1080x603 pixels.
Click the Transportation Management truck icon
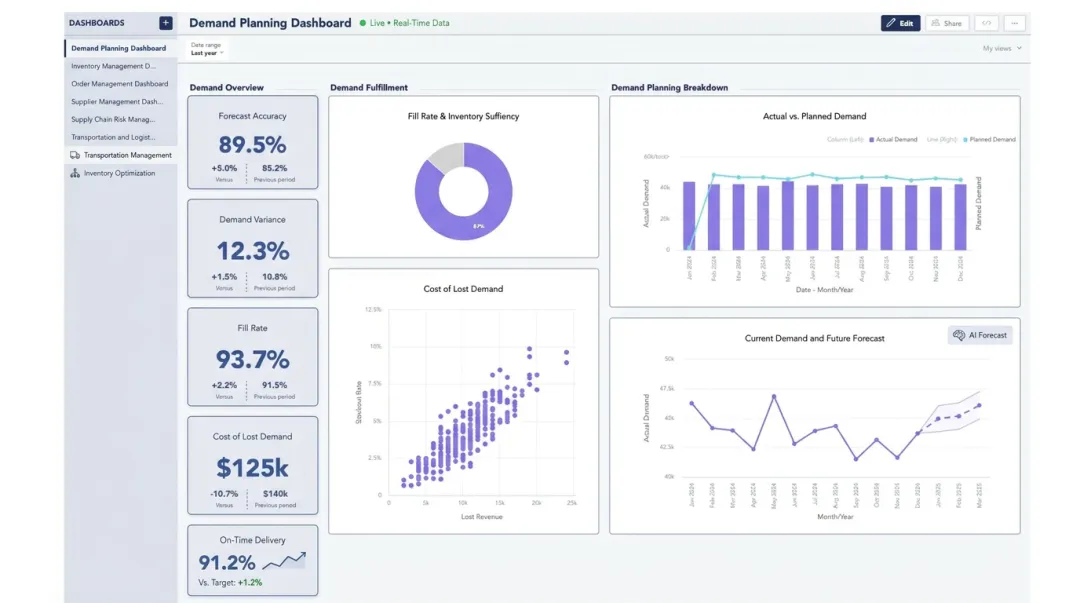(74, 155)
